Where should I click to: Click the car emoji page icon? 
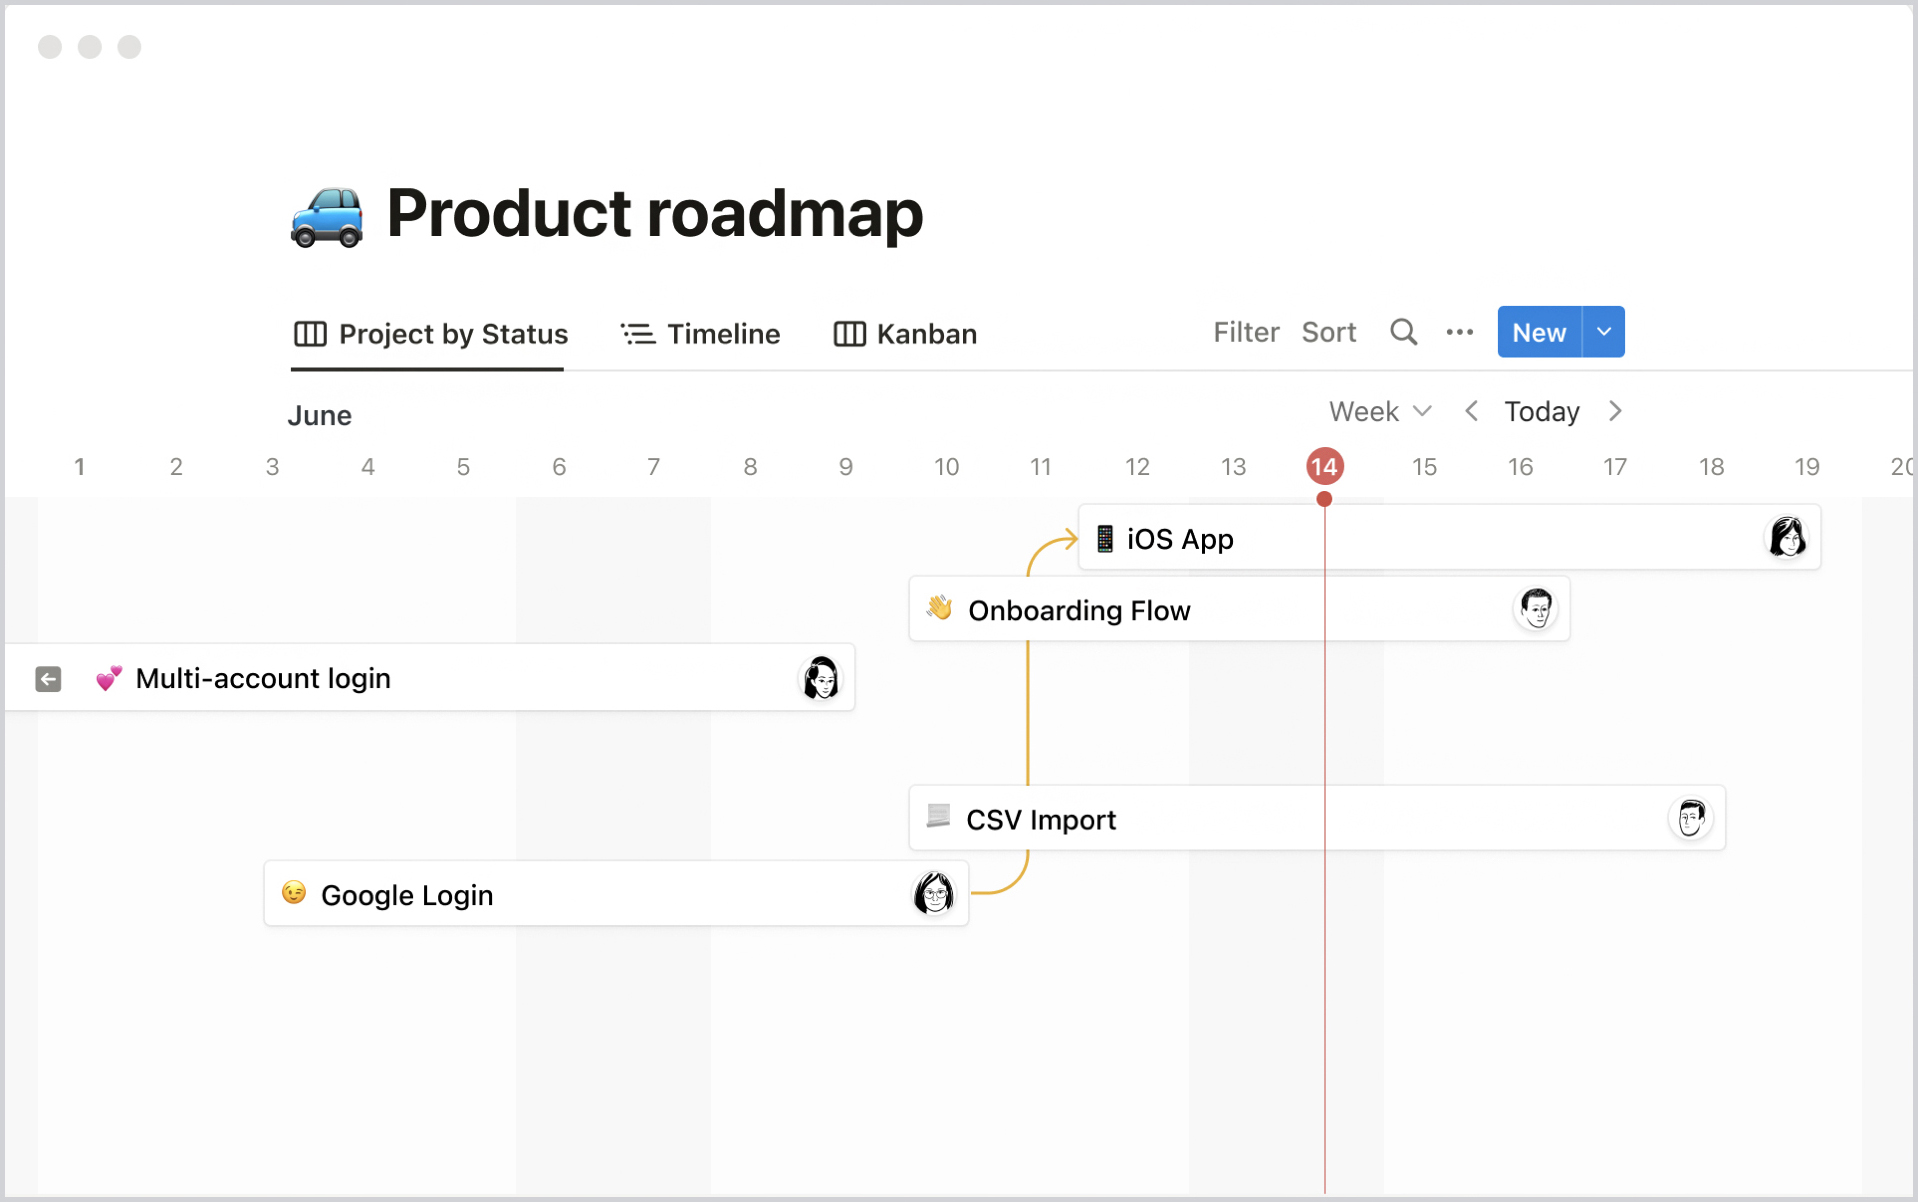(x=327, y=214)
